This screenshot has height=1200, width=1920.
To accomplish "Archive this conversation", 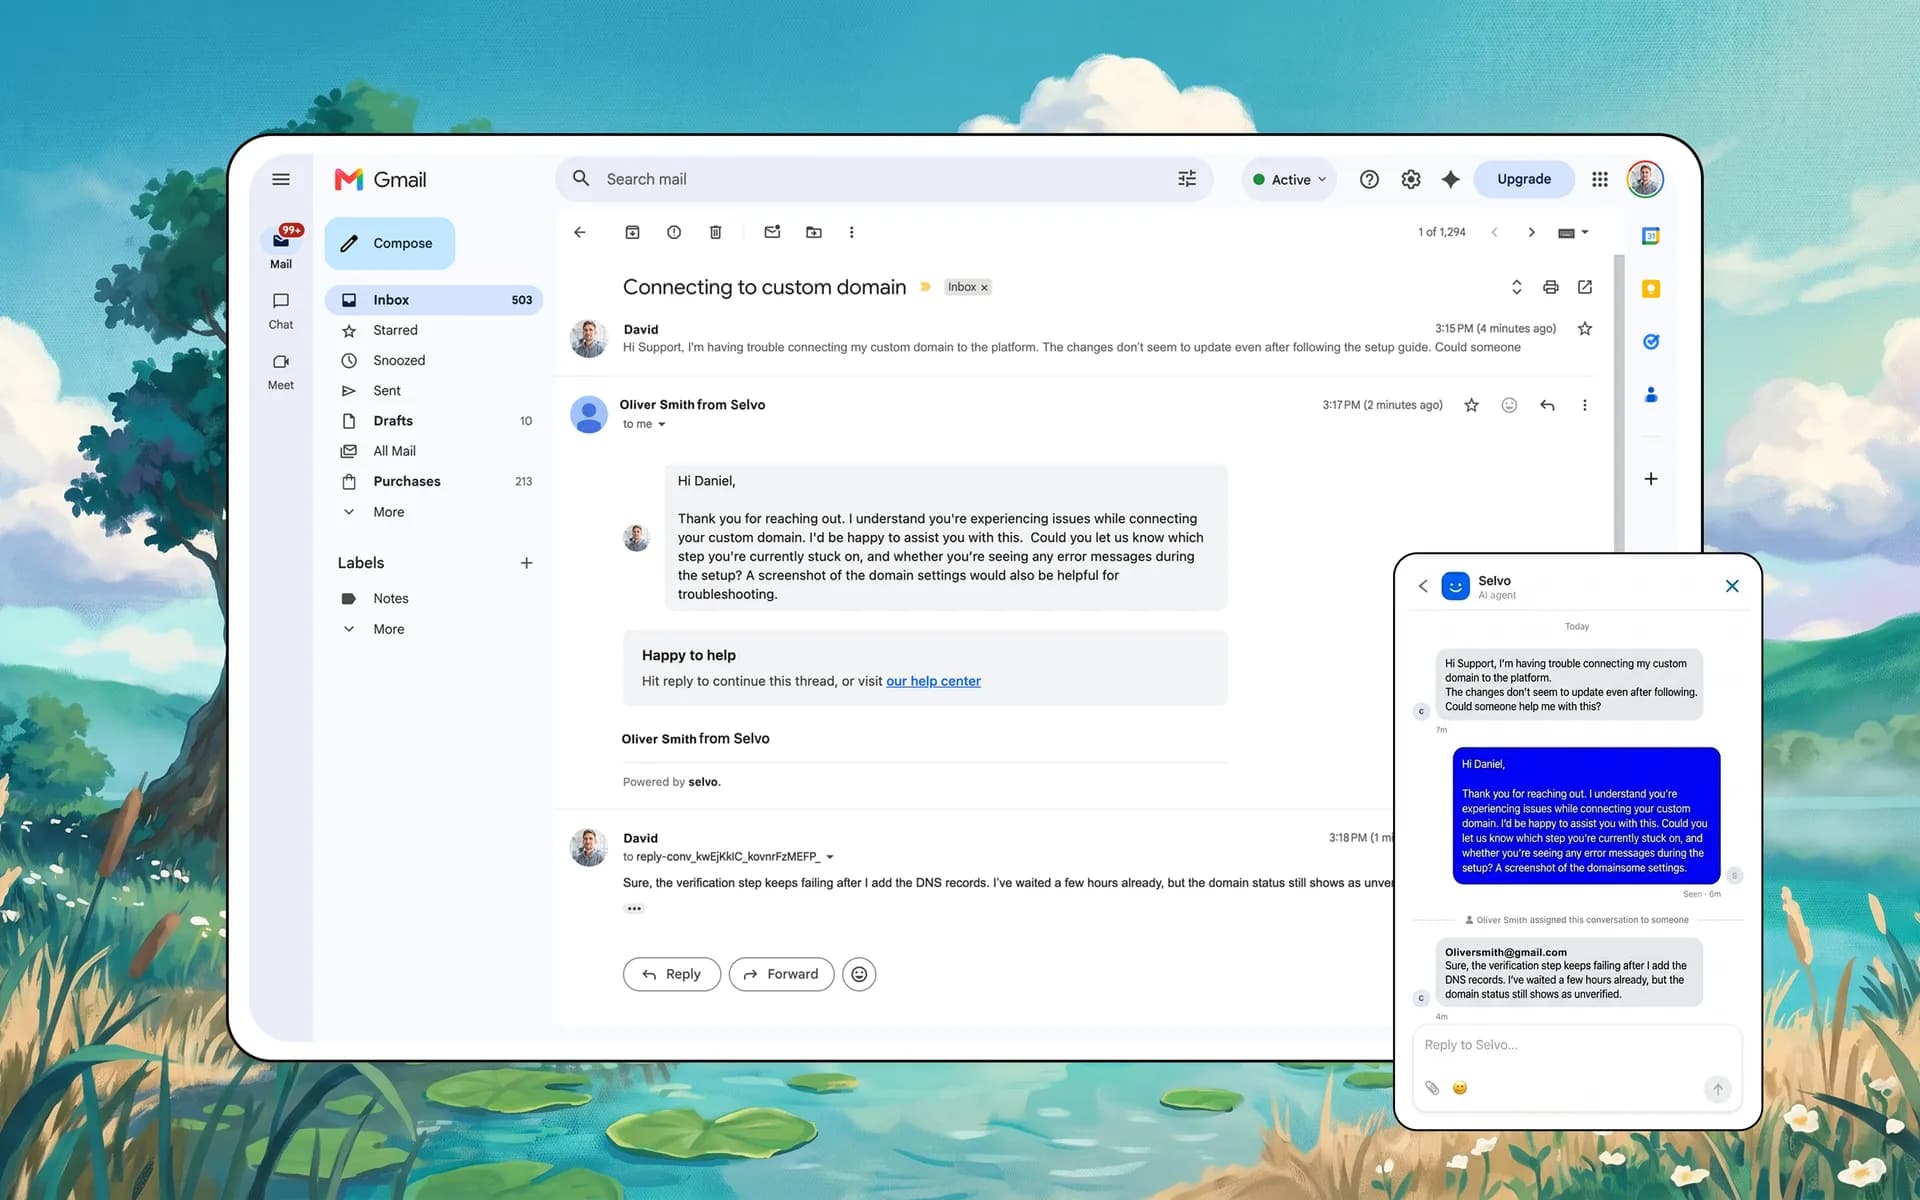I will point(632,232).
